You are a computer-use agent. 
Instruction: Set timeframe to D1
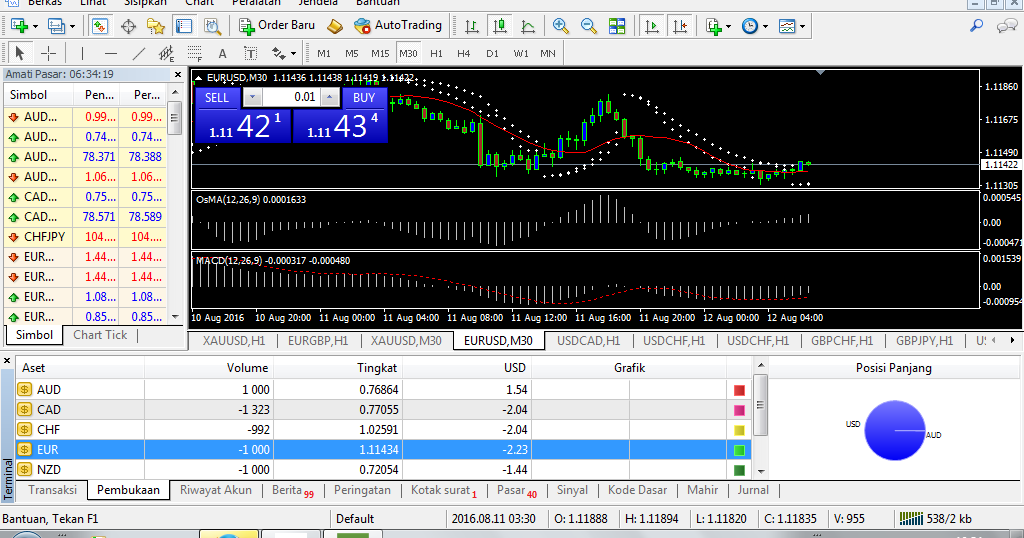point(492,54)
